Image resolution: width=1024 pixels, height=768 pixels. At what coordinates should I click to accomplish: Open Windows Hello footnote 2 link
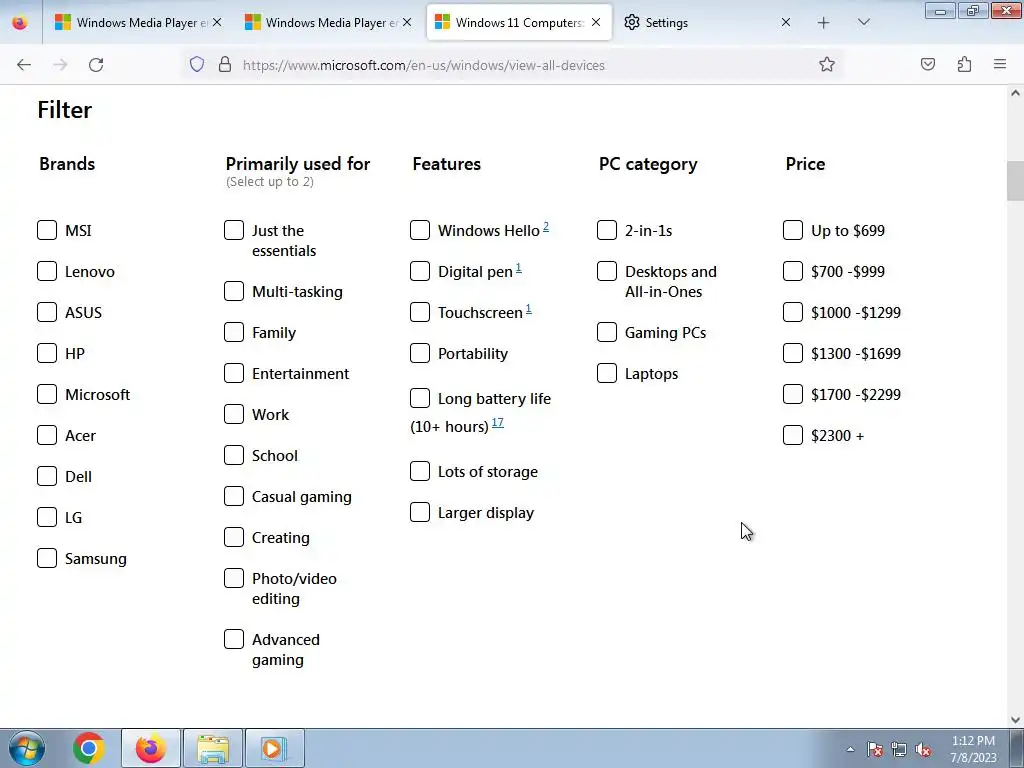pyautogui.click(x=546, y=227)
